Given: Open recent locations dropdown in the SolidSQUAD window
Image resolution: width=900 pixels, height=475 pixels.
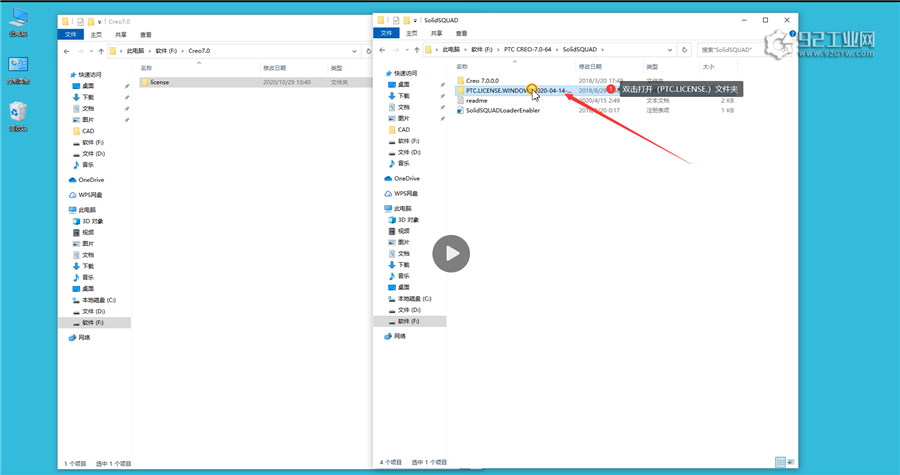Looking at the screenshot, I should pyautogui.click(x=408, y=50).
